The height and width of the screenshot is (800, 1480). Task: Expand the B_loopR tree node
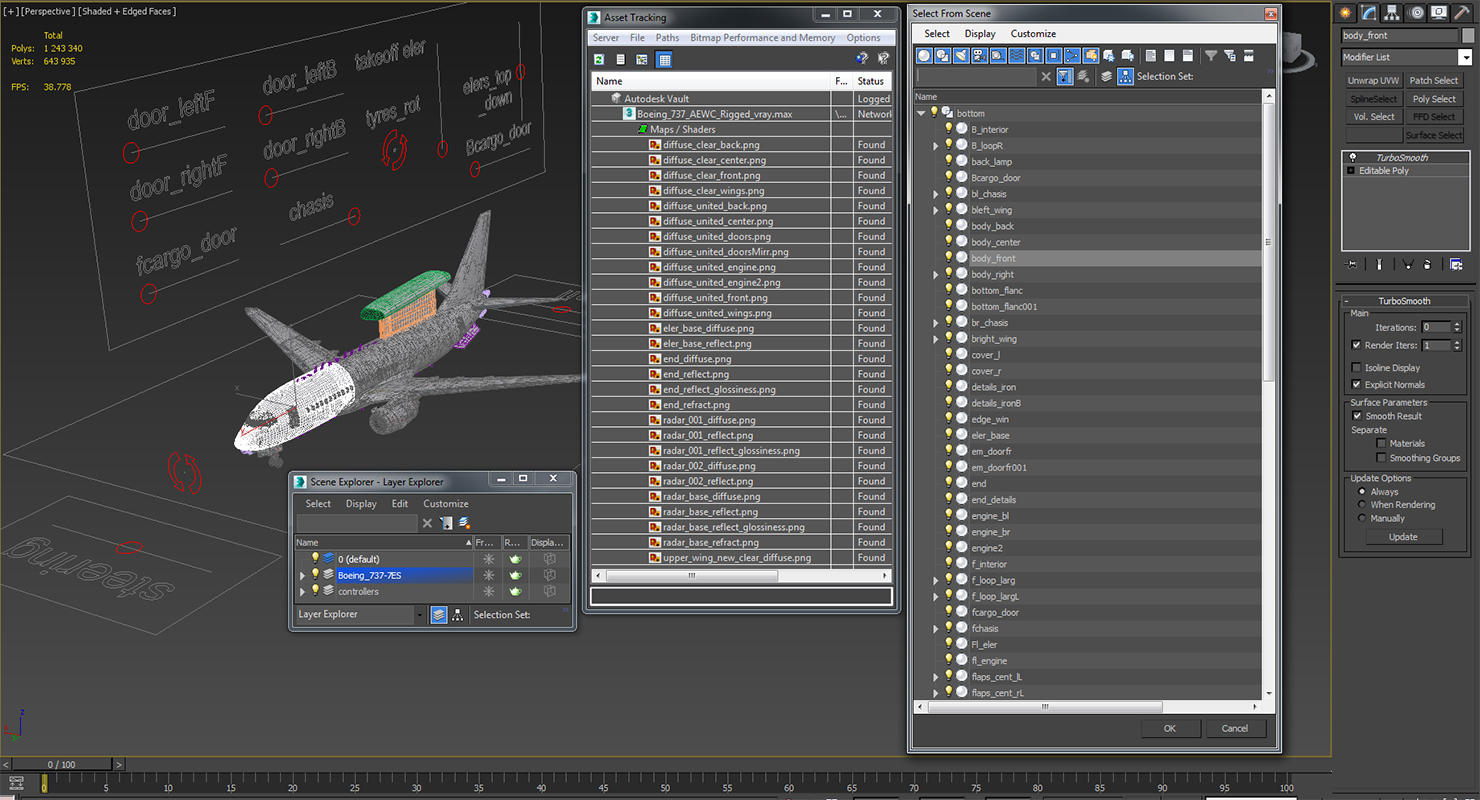click(x=936, y=145)
